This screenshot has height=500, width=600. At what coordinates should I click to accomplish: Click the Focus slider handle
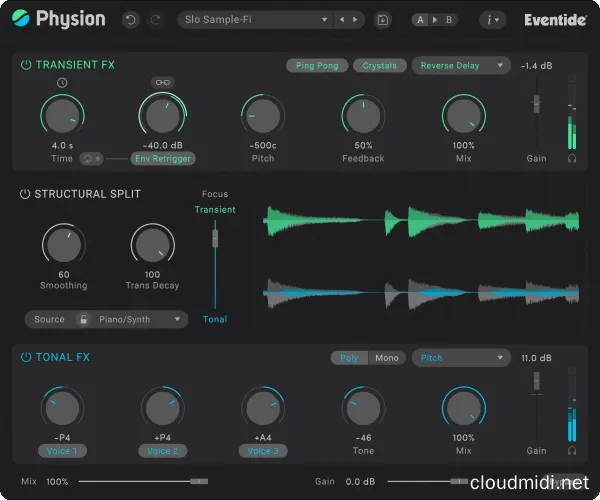(215, 238)
